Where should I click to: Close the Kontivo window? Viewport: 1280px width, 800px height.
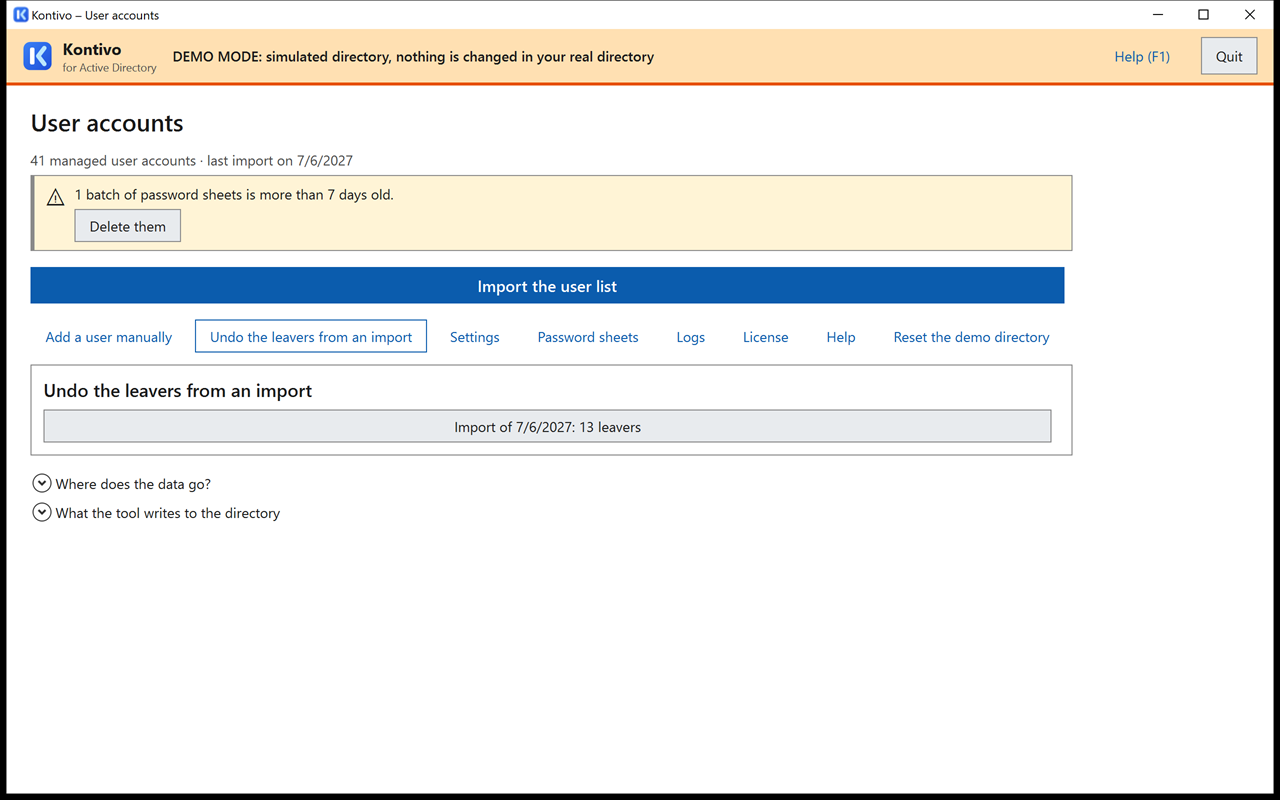pos(1250,15)
